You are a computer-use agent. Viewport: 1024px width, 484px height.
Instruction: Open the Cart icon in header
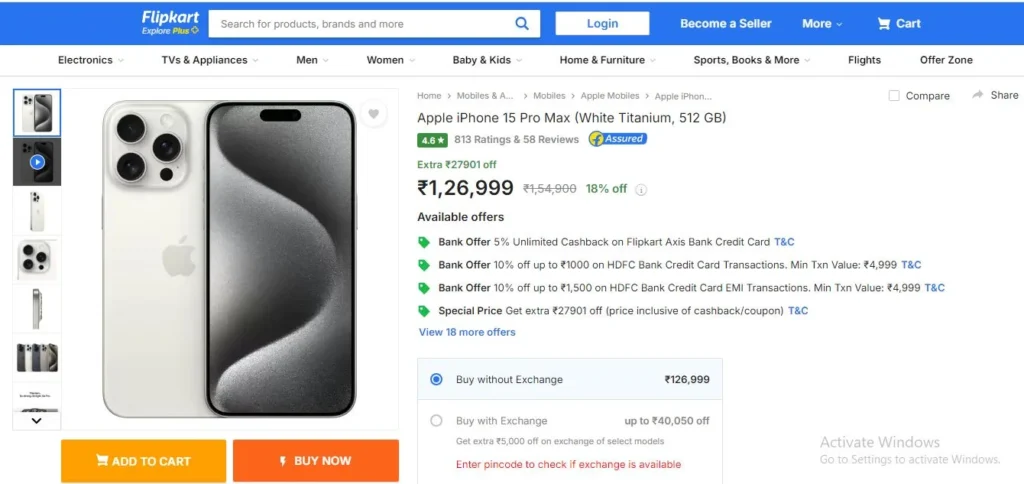coord(884,24)
